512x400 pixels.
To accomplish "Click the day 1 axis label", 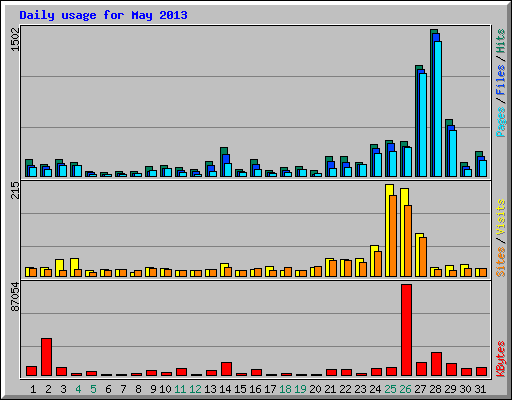I will [x=33, y=389].
